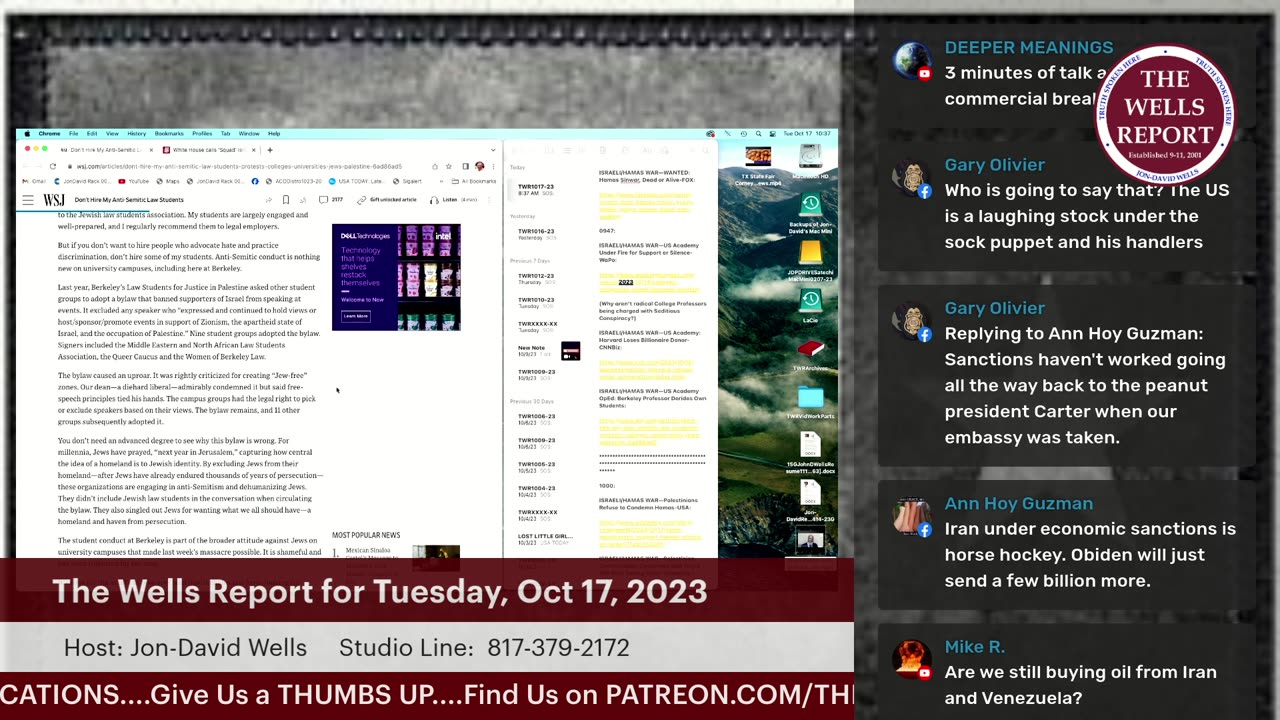Viewport: 1280px width, 720px height.
Task: Open Maps bookmark
Action: 168,181
